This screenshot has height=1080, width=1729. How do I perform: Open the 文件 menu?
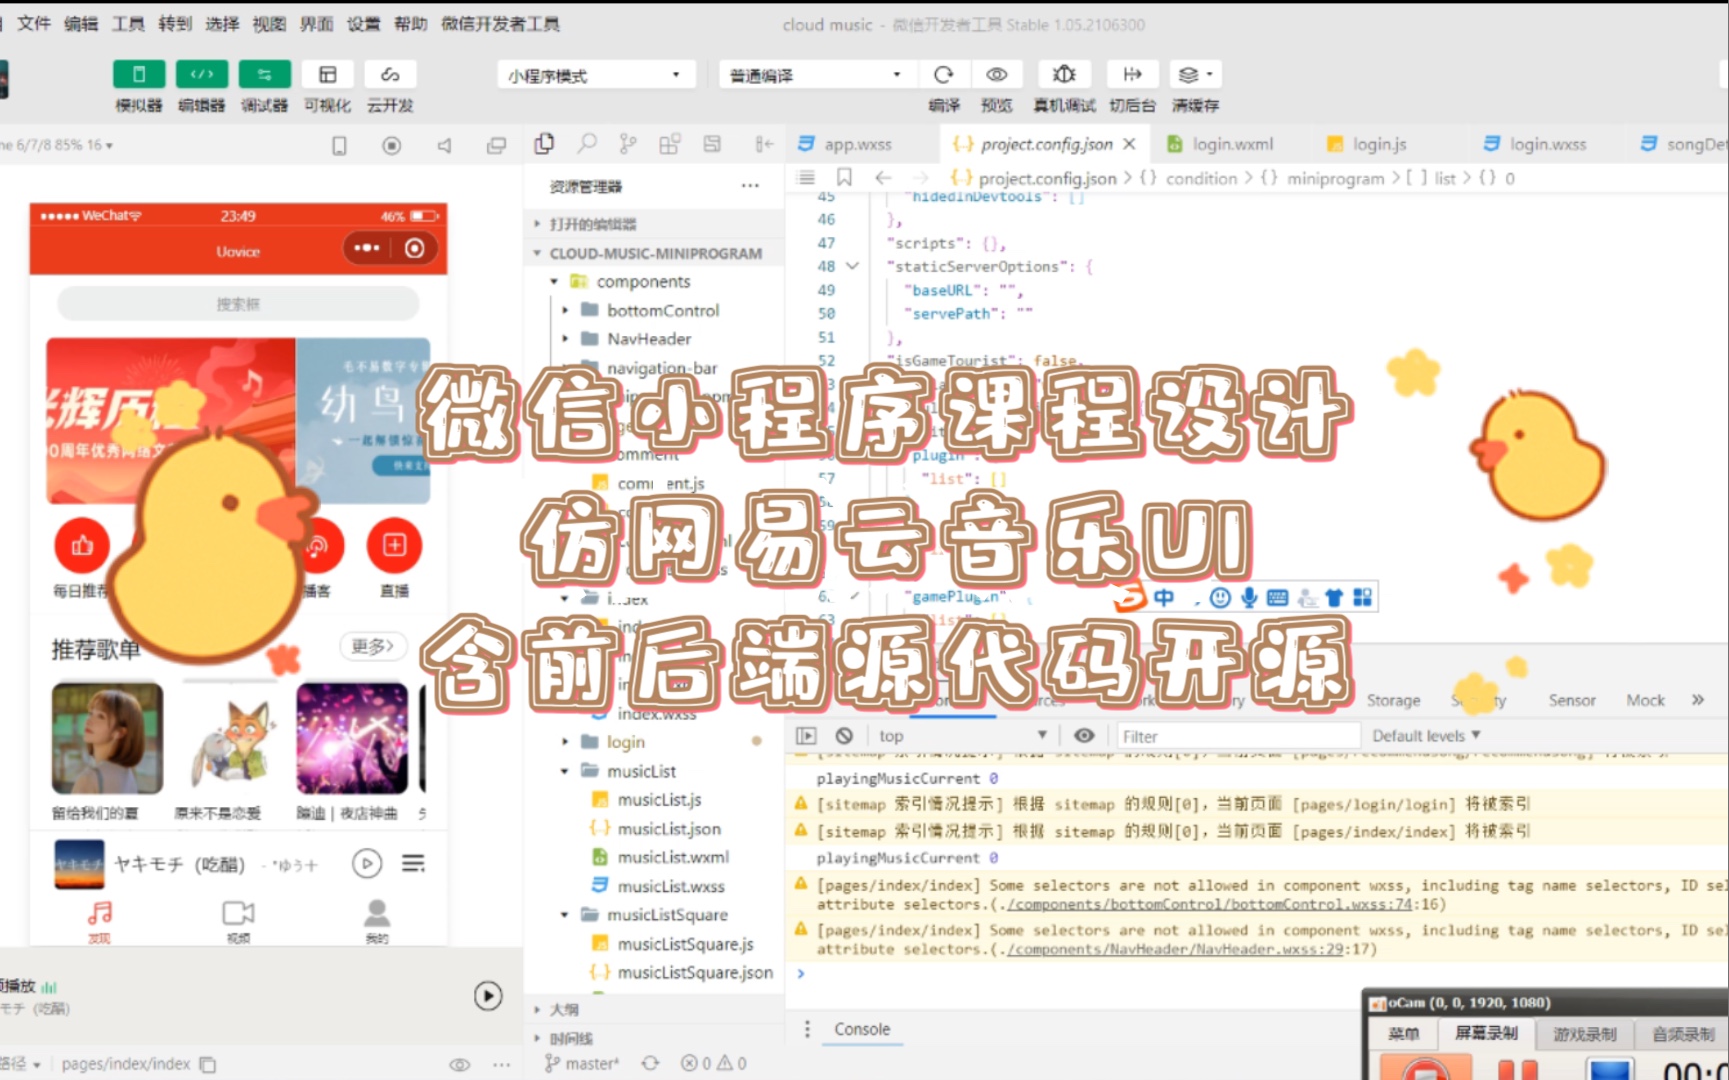pos(34,23)
